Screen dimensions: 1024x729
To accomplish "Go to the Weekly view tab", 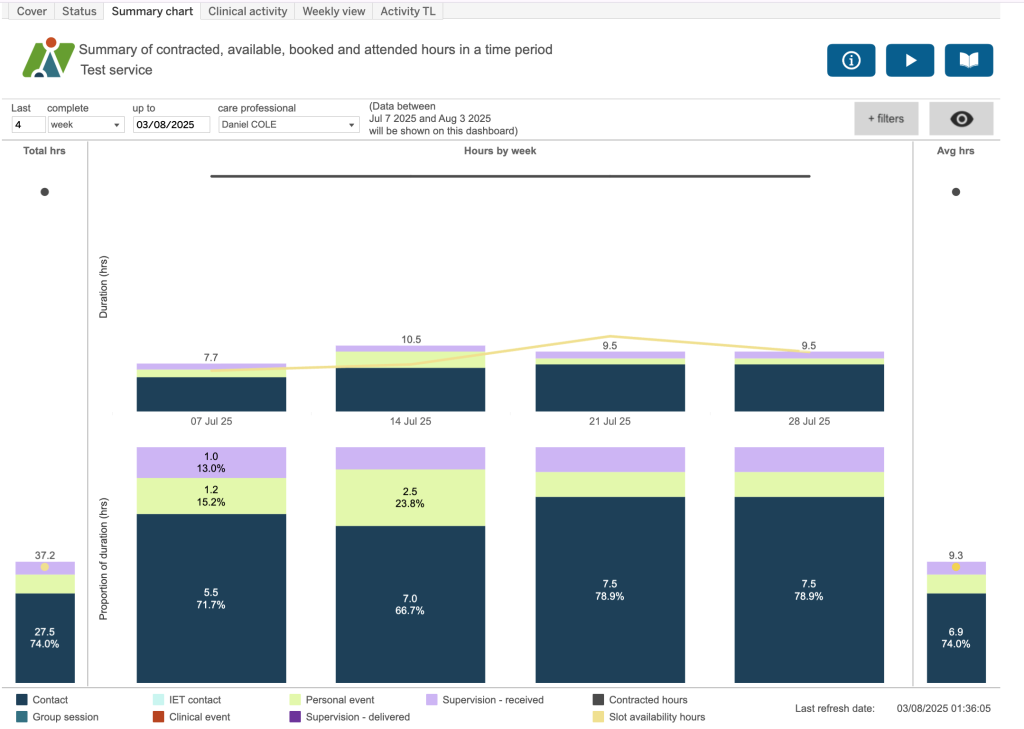I will pyautogui.click(x=335, y=11).
